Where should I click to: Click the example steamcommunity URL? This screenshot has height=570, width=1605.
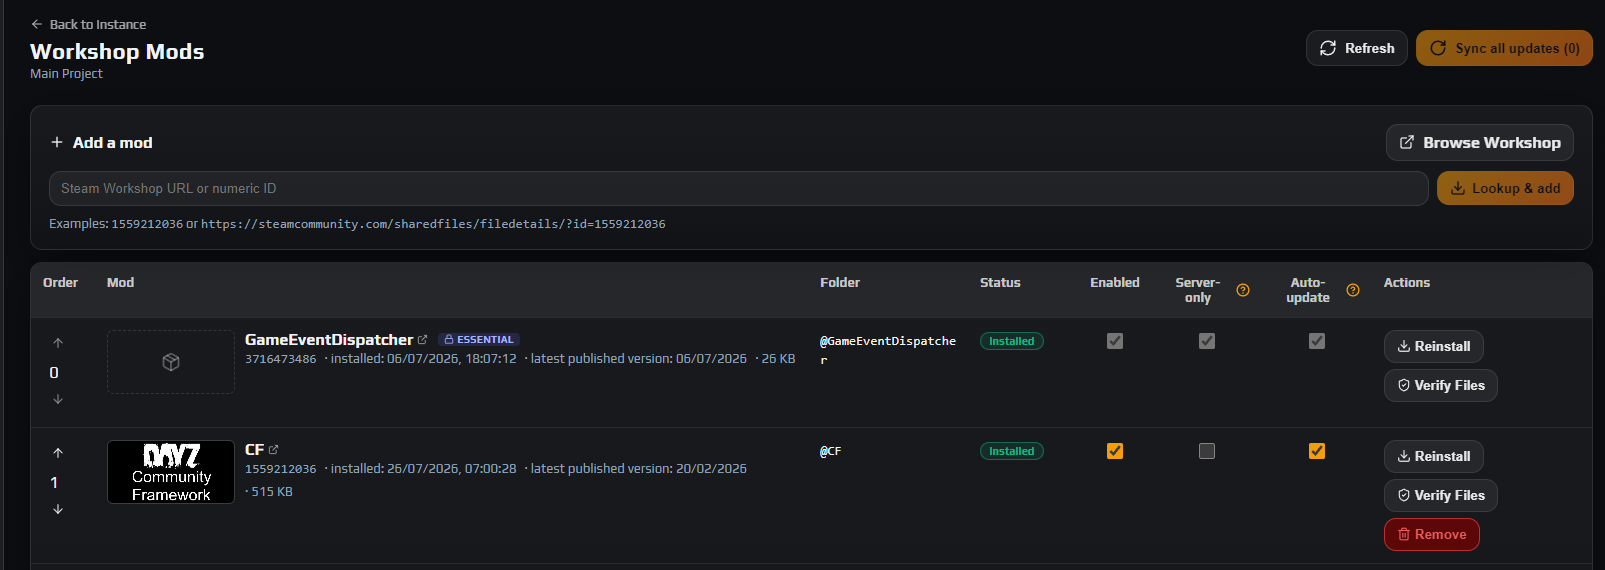(x=433, y=224)
